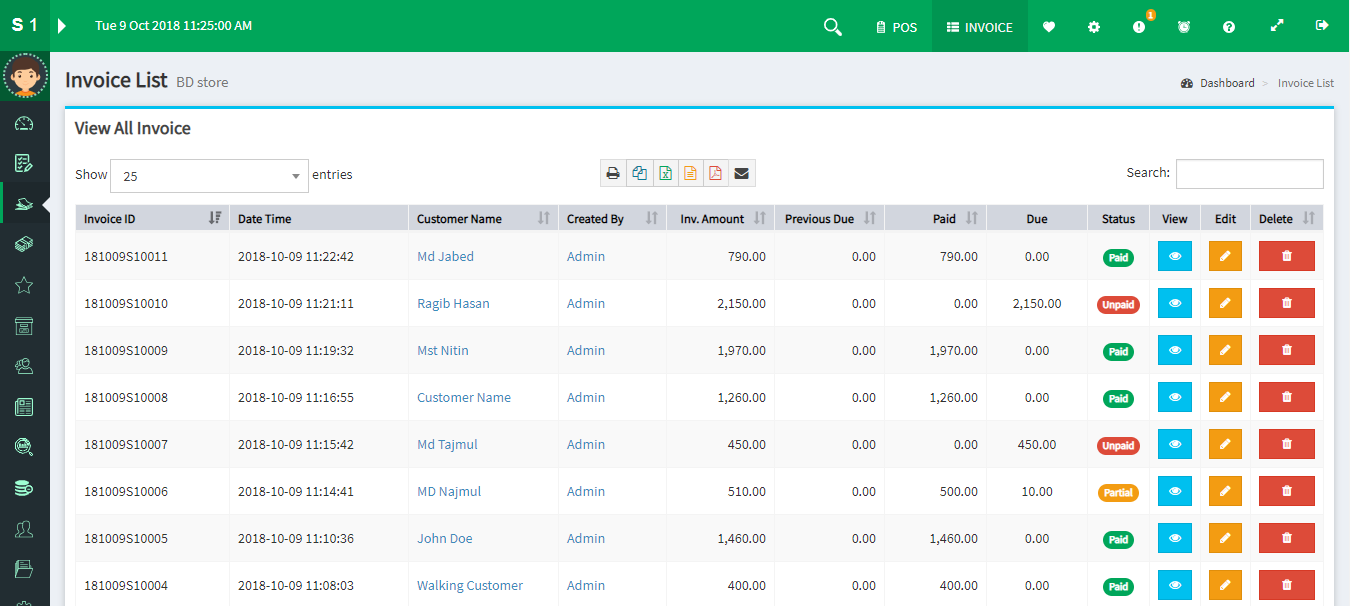Select the INVOICE menu item
1350x606 pixels.
click(980, 27)
